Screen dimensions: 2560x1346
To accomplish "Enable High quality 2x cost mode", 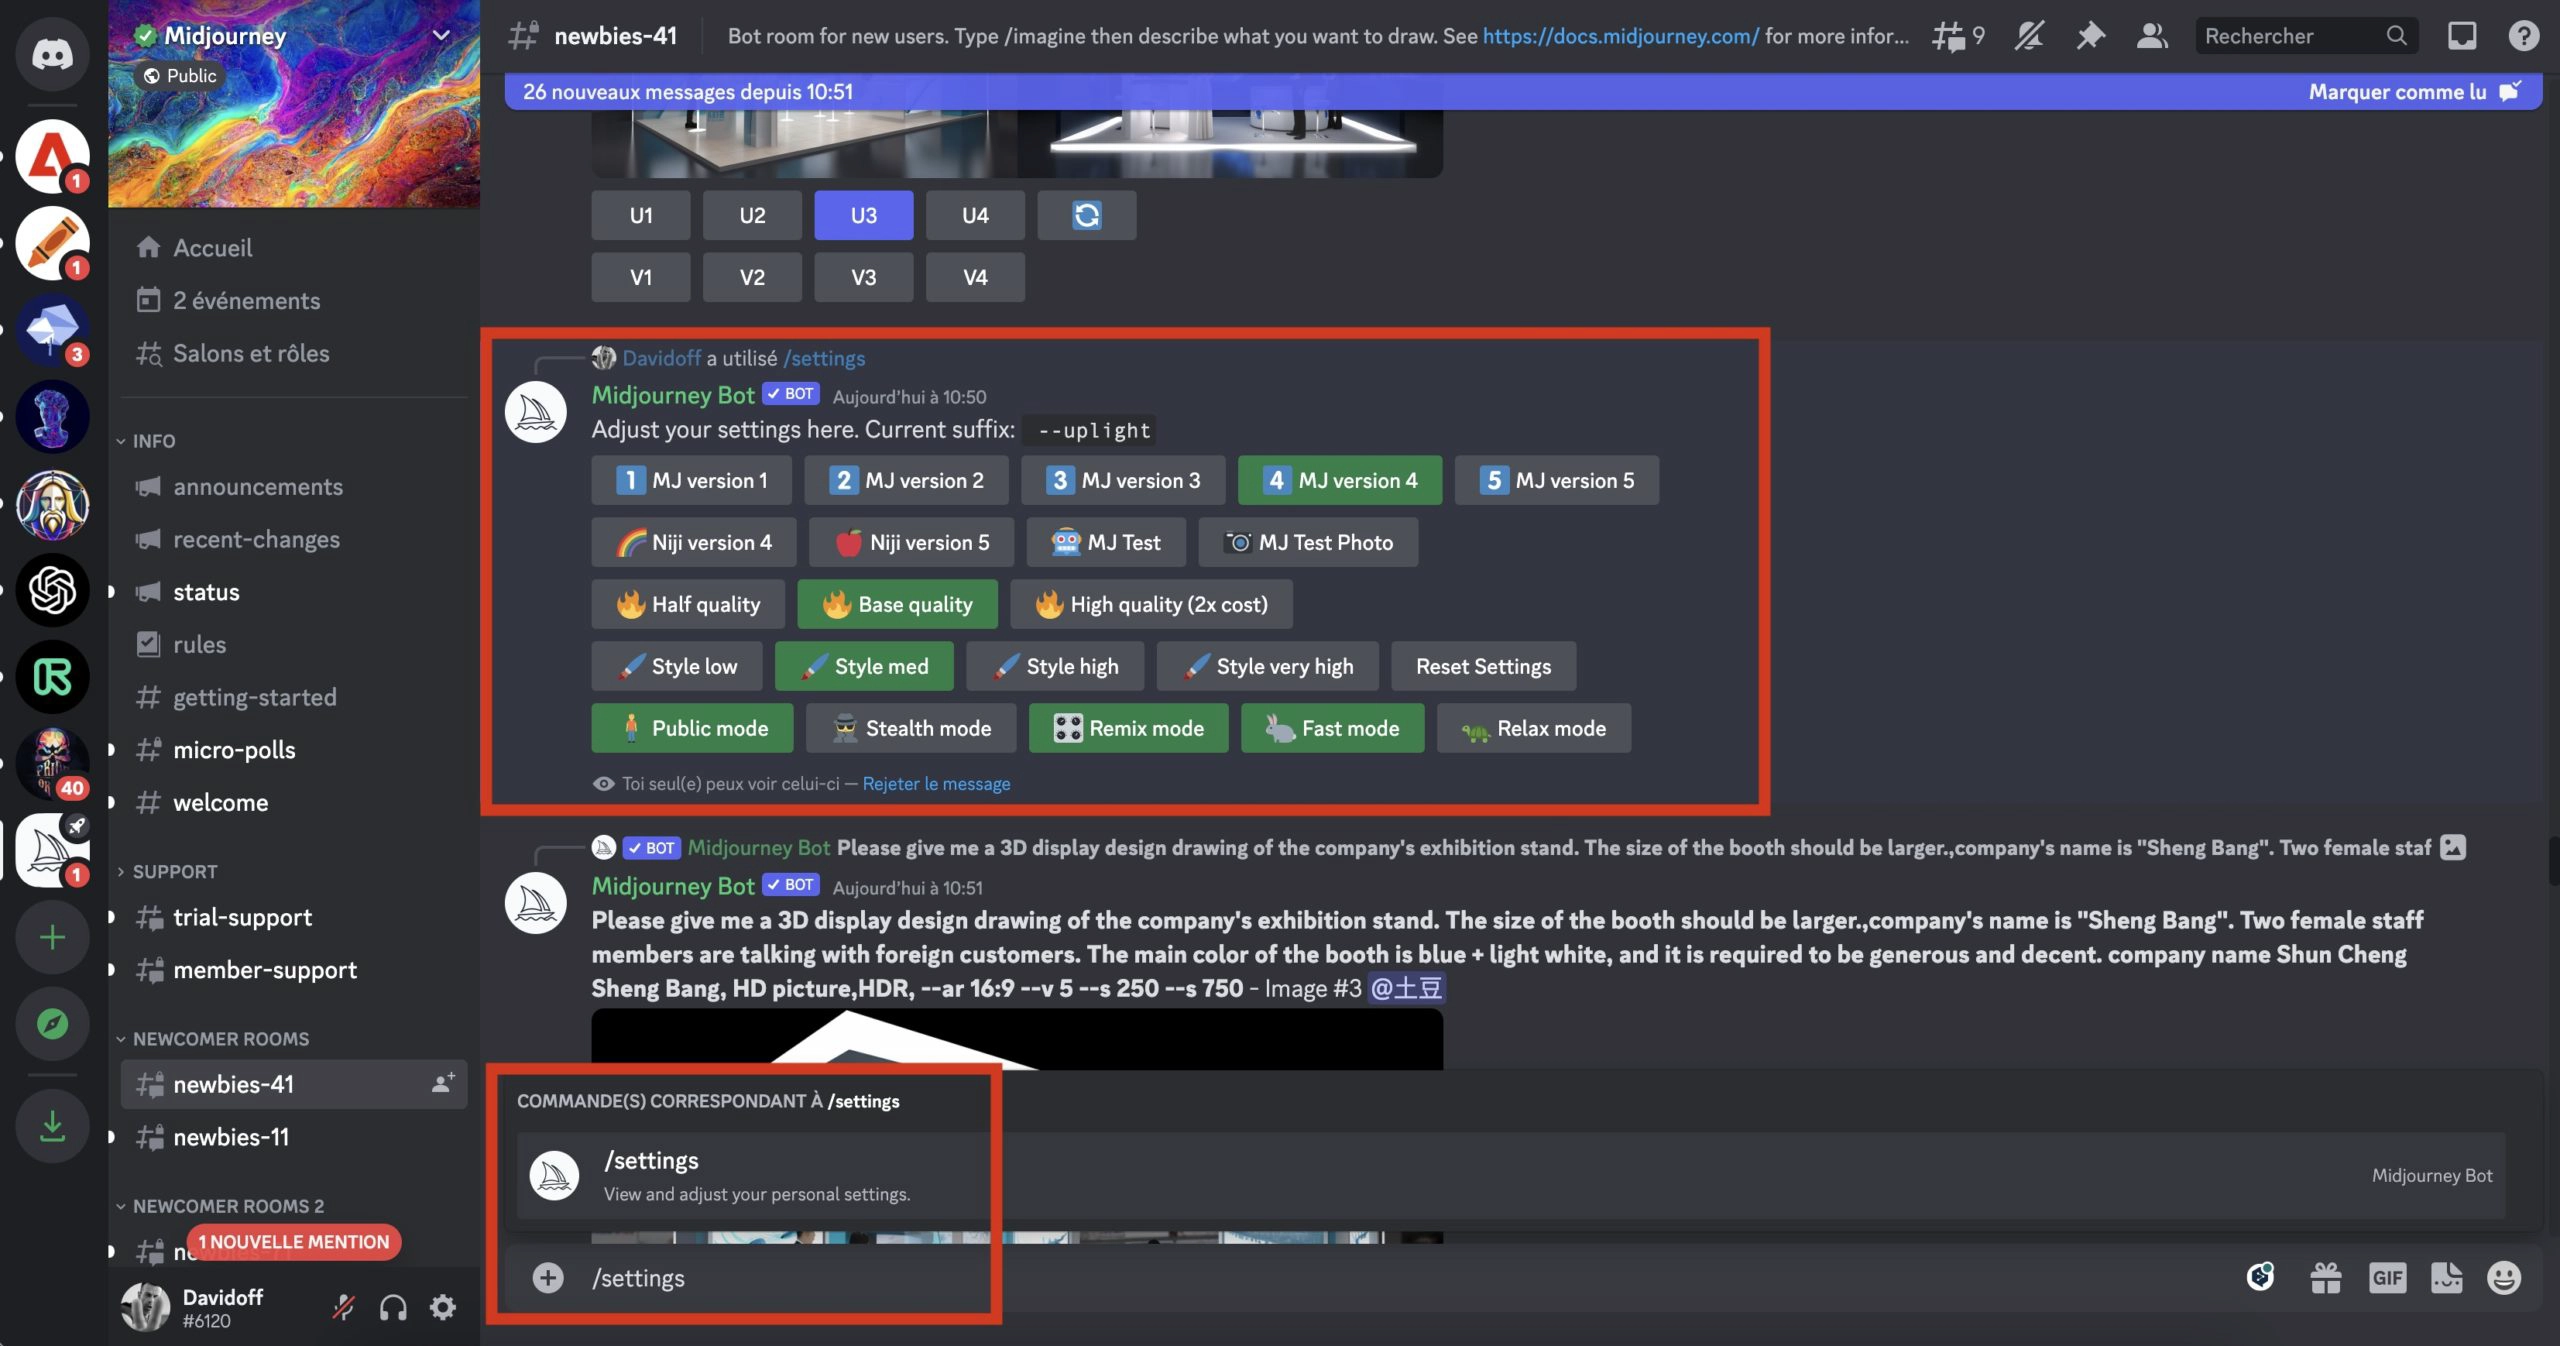I will [1151, 603].
